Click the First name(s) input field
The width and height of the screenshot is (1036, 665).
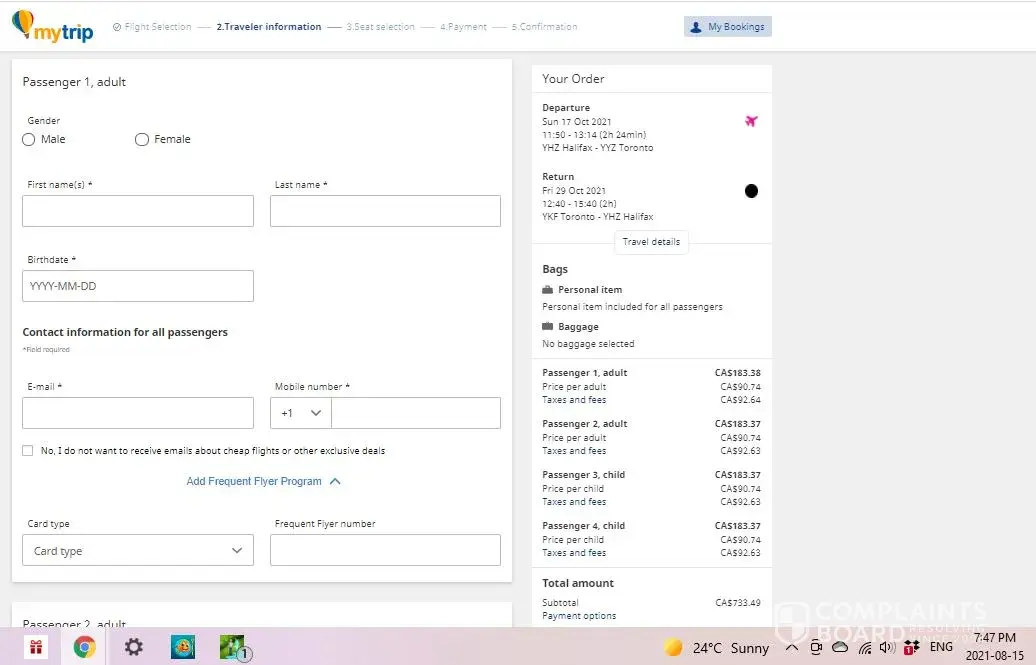point(138,211)
